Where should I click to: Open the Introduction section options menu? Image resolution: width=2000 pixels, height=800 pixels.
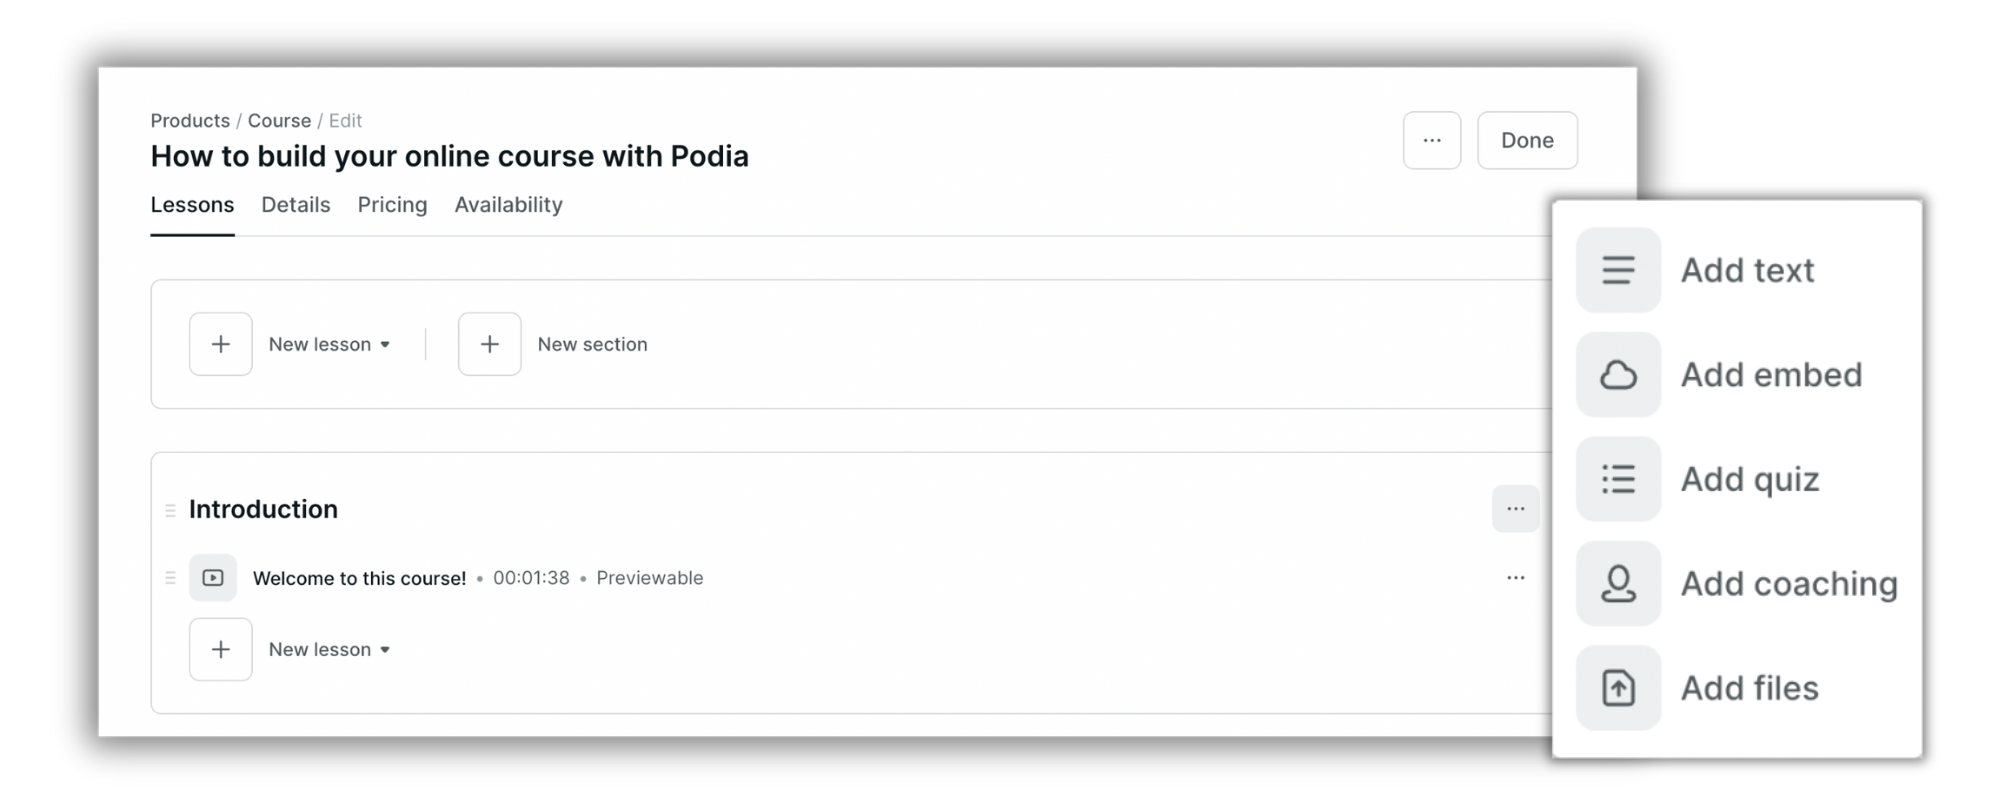point(1516,509)
